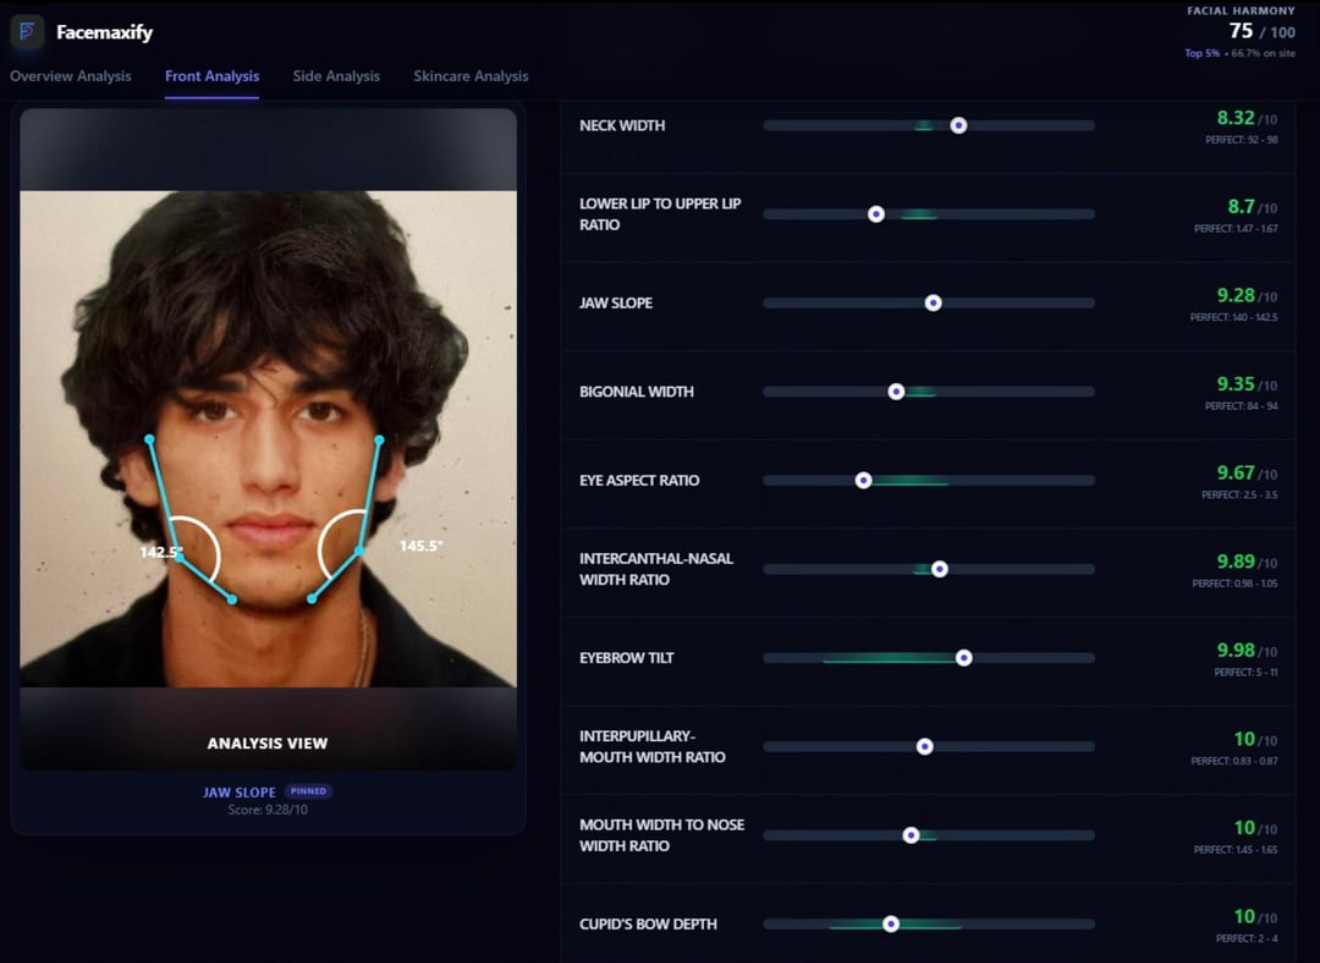Click the Eye Aspect Ratio slider handle
The image size is (1320, 963).
point(863,480)
